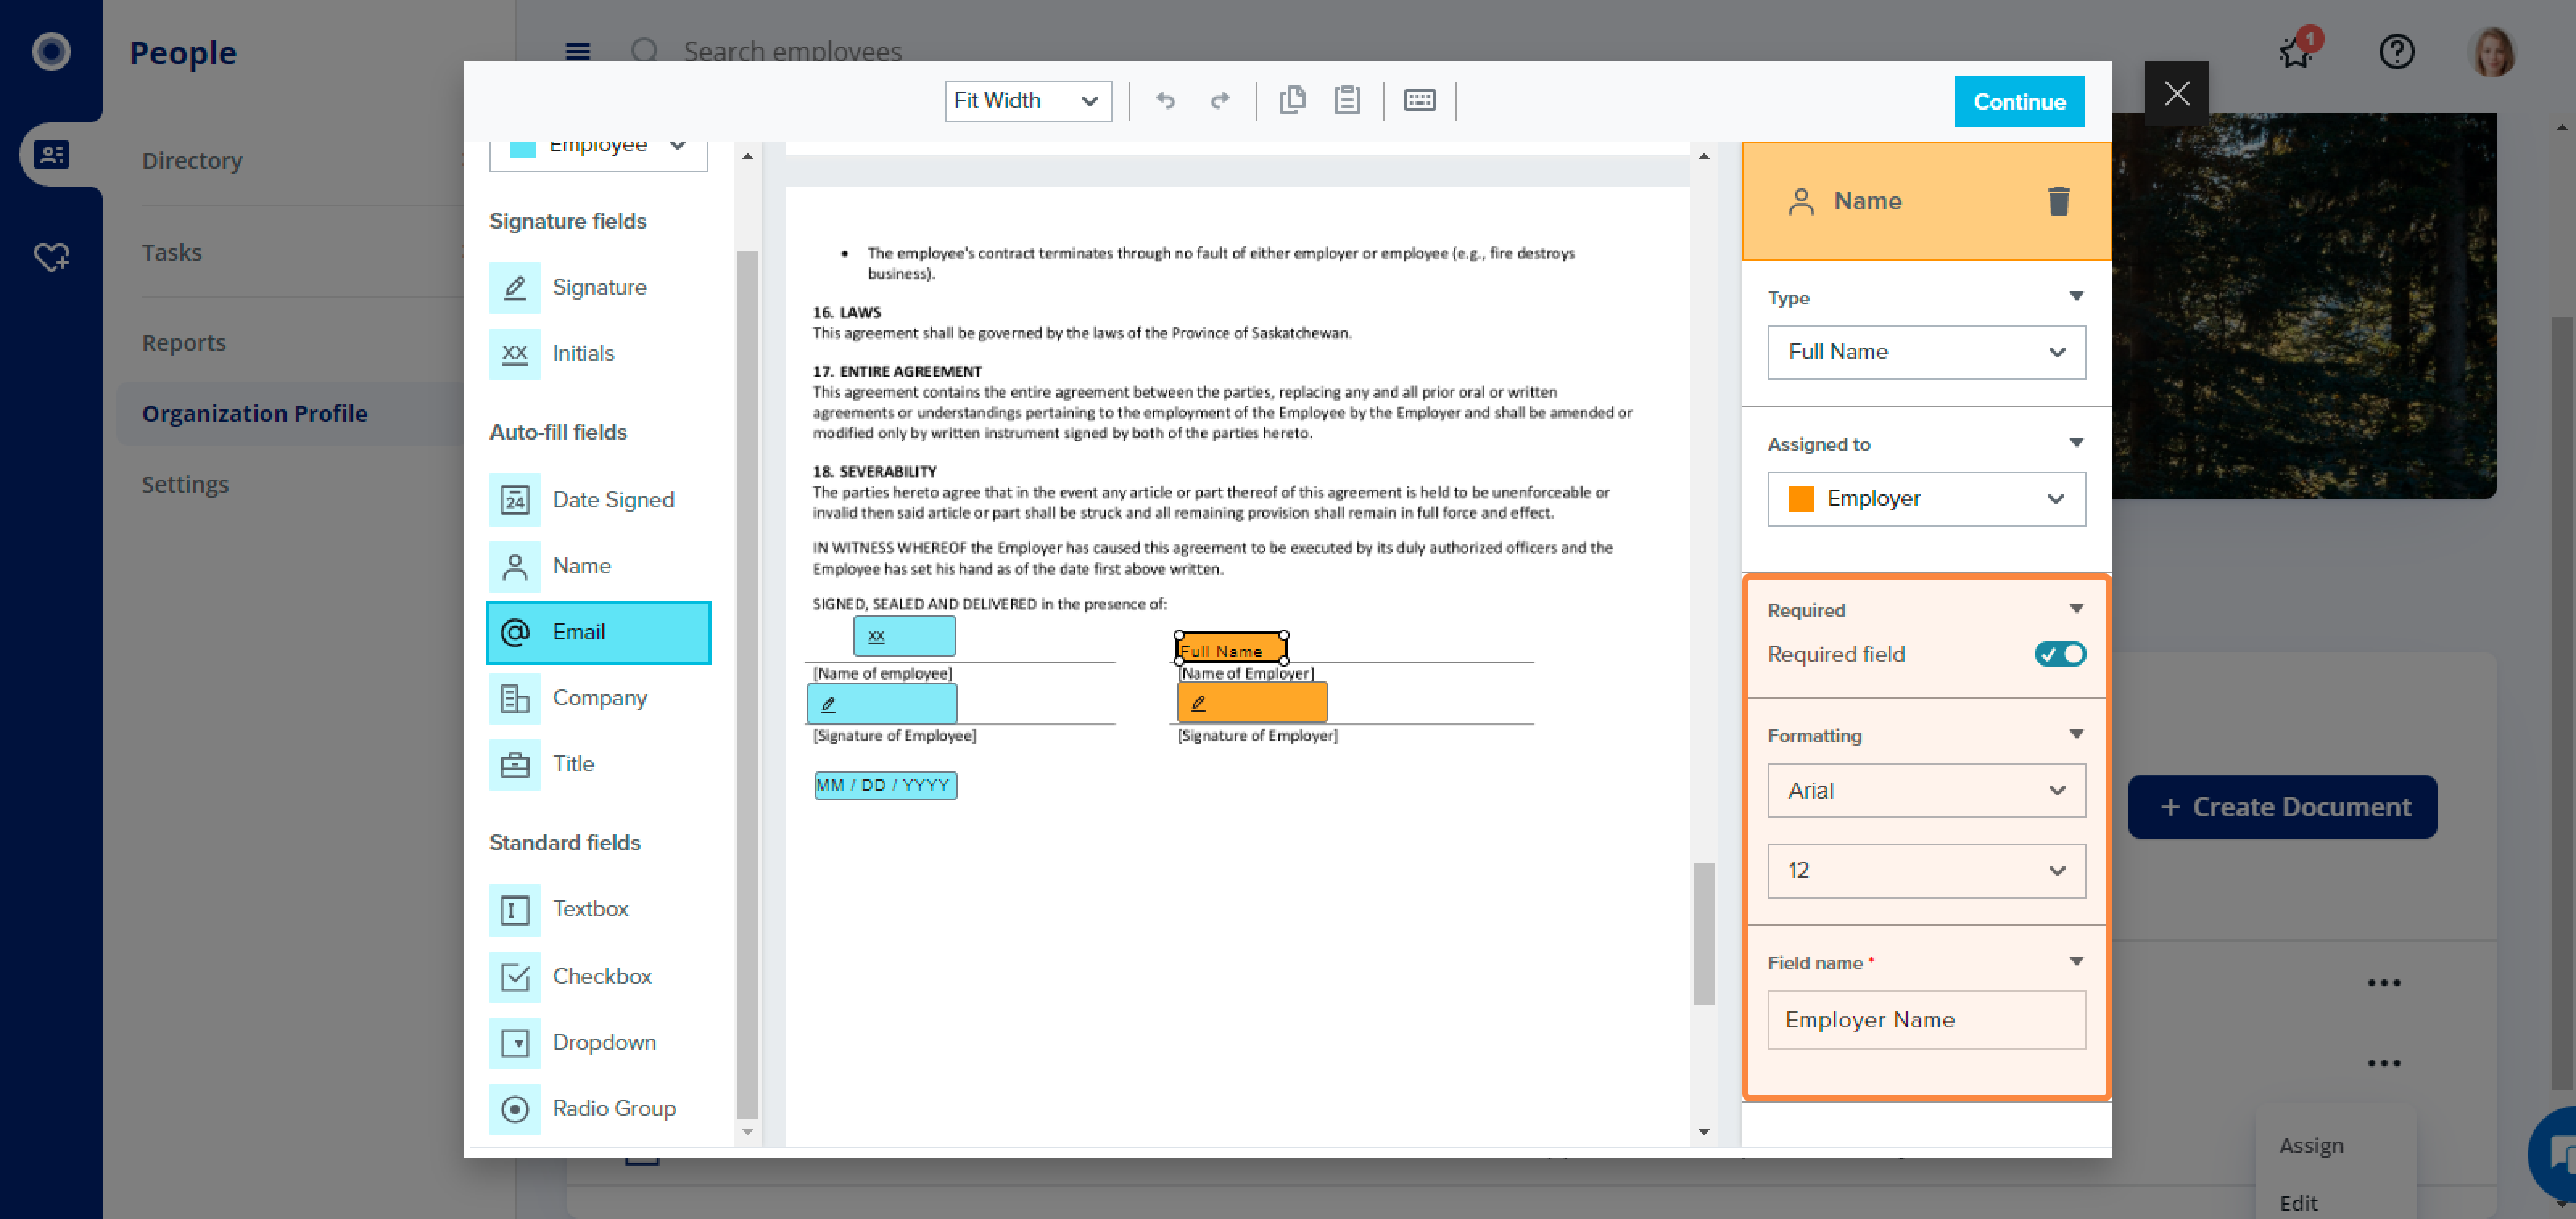Open the Fit Width zoom dropdown

[x=1027, y=101]
